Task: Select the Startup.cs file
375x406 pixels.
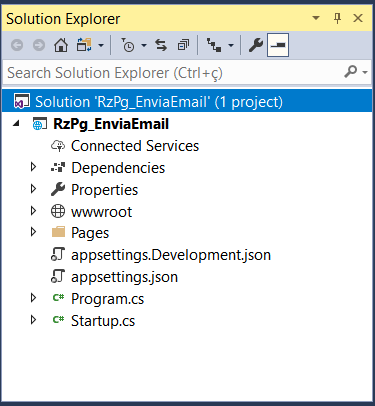Action: 103,321
